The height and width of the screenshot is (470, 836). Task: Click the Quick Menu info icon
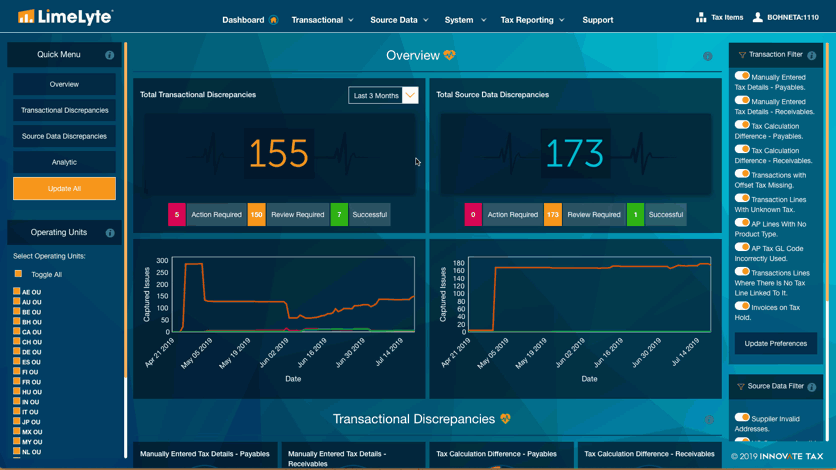pos(109,55)
